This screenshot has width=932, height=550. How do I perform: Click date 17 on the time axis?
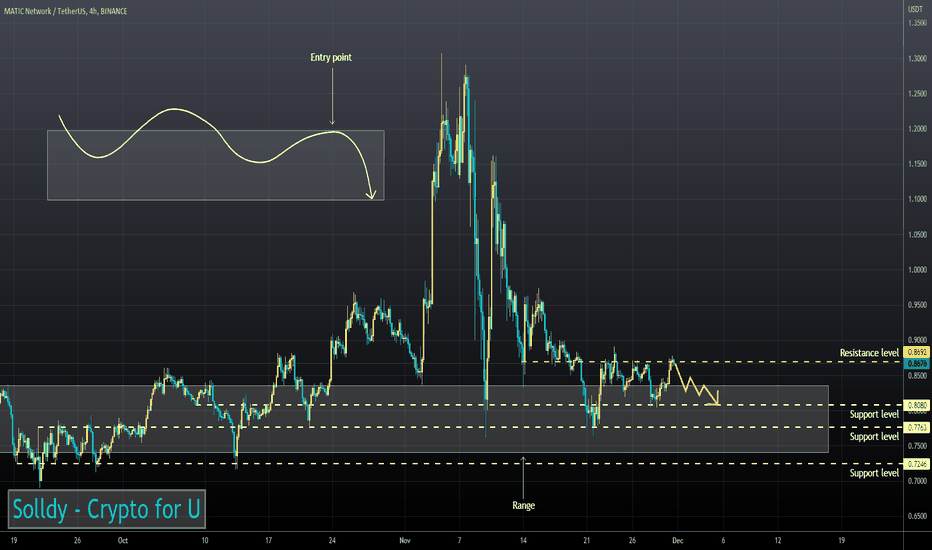point(269,540)
